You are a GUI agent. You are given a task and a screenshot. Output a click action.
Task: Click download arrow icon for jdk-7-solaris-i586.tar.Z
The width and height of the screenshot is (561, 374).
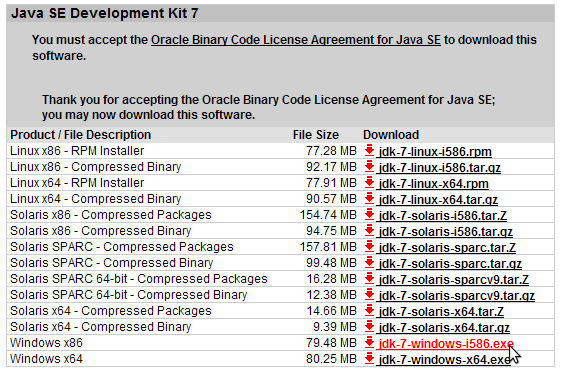[x=369, y=215]
